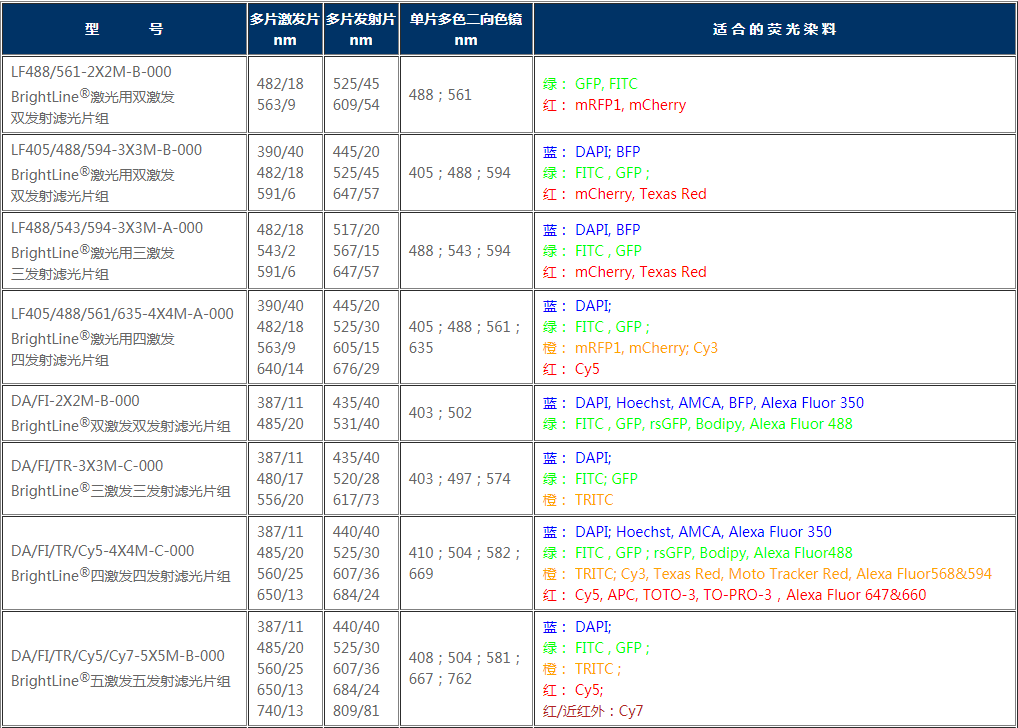Click dichroic value 403 ; 502
This screenshot has height=728, width=1018.
[x=440, y=413]
